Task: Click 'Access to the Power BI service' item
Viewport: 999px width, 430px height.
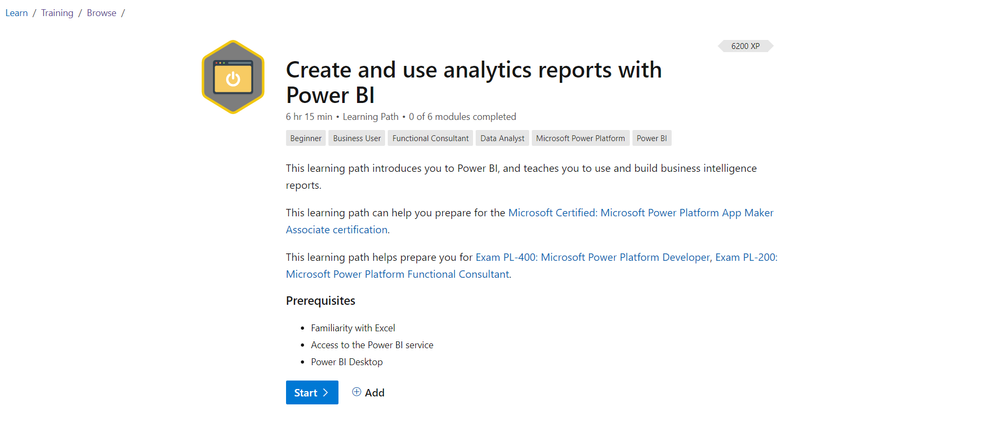Action: pyautogui.click(x=372, y=345)
